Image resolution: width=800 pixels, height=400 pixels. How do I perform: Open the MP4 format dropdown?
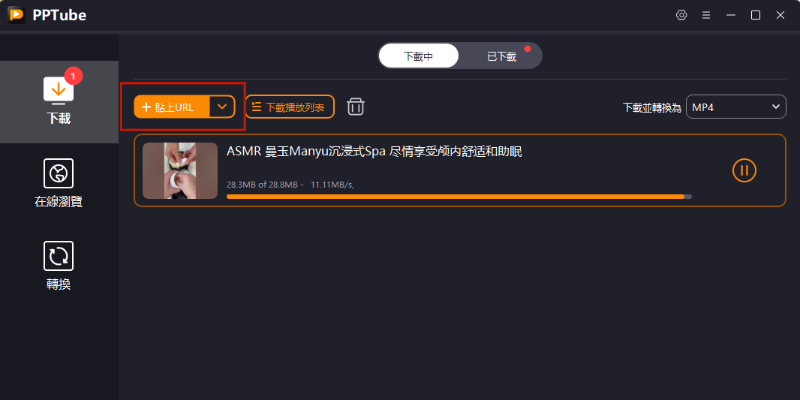coord(736,107)
